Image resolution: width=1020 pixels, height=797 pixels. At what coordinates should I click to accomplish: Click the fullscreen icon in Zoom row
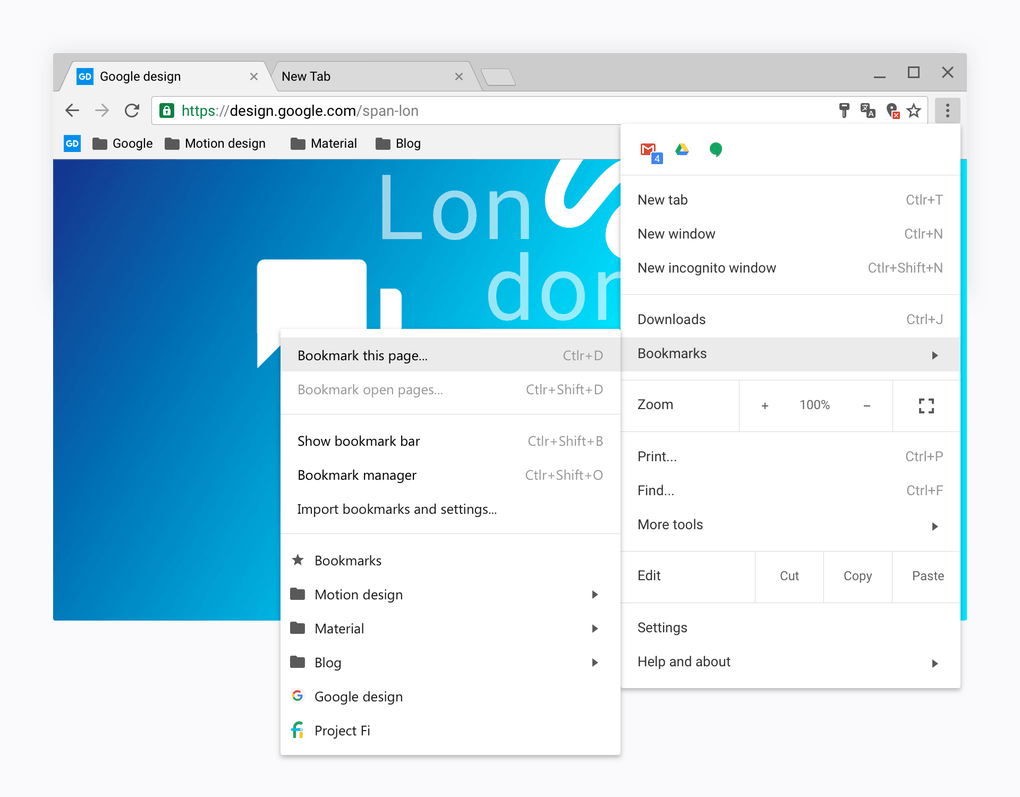coord(926,405)
